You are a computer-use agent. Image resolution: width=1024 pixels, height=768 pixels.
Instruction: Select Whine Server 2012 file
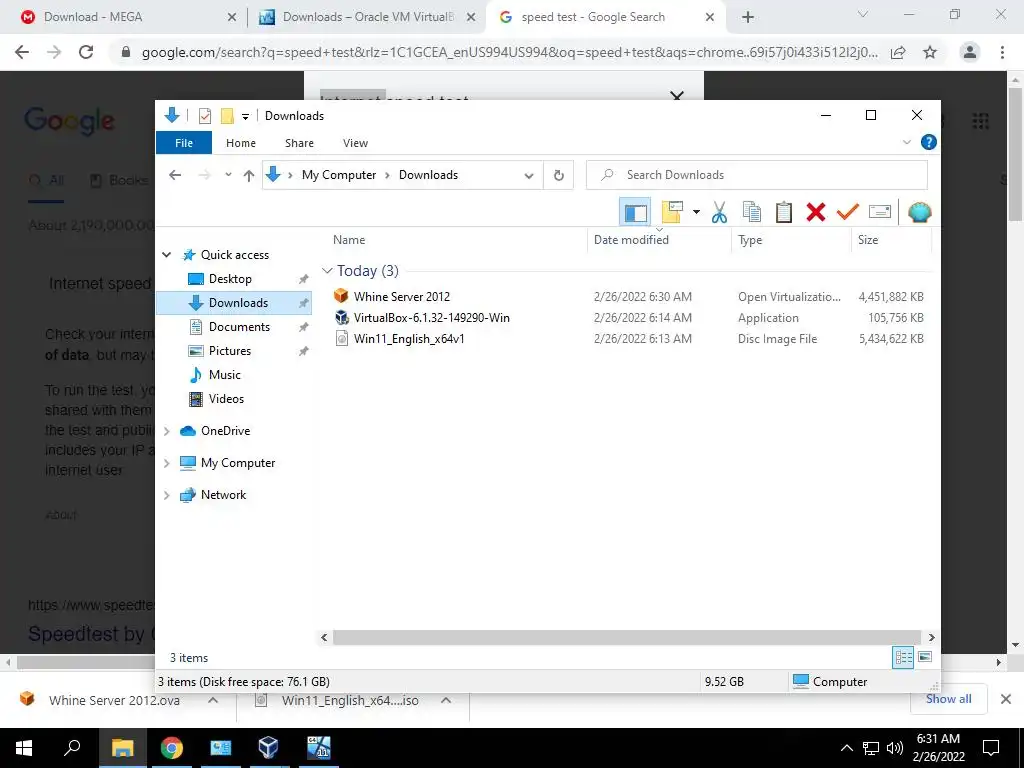tap(402, 296)
